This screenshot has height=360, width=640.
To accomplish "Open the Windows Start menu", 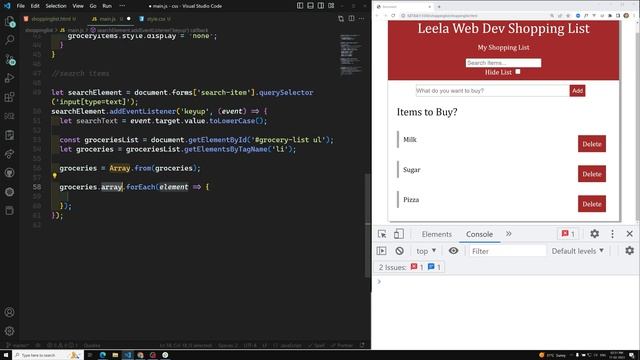I will [6, 355].
